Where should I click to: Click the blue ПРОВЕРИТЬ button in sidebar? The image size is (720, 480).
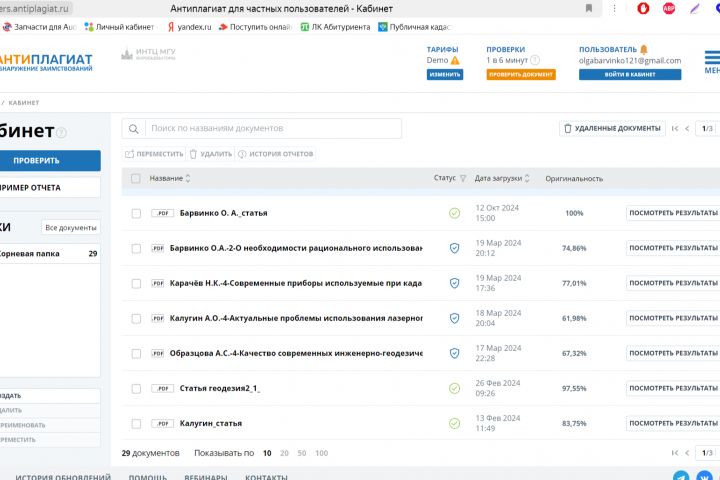coord(50,161)
